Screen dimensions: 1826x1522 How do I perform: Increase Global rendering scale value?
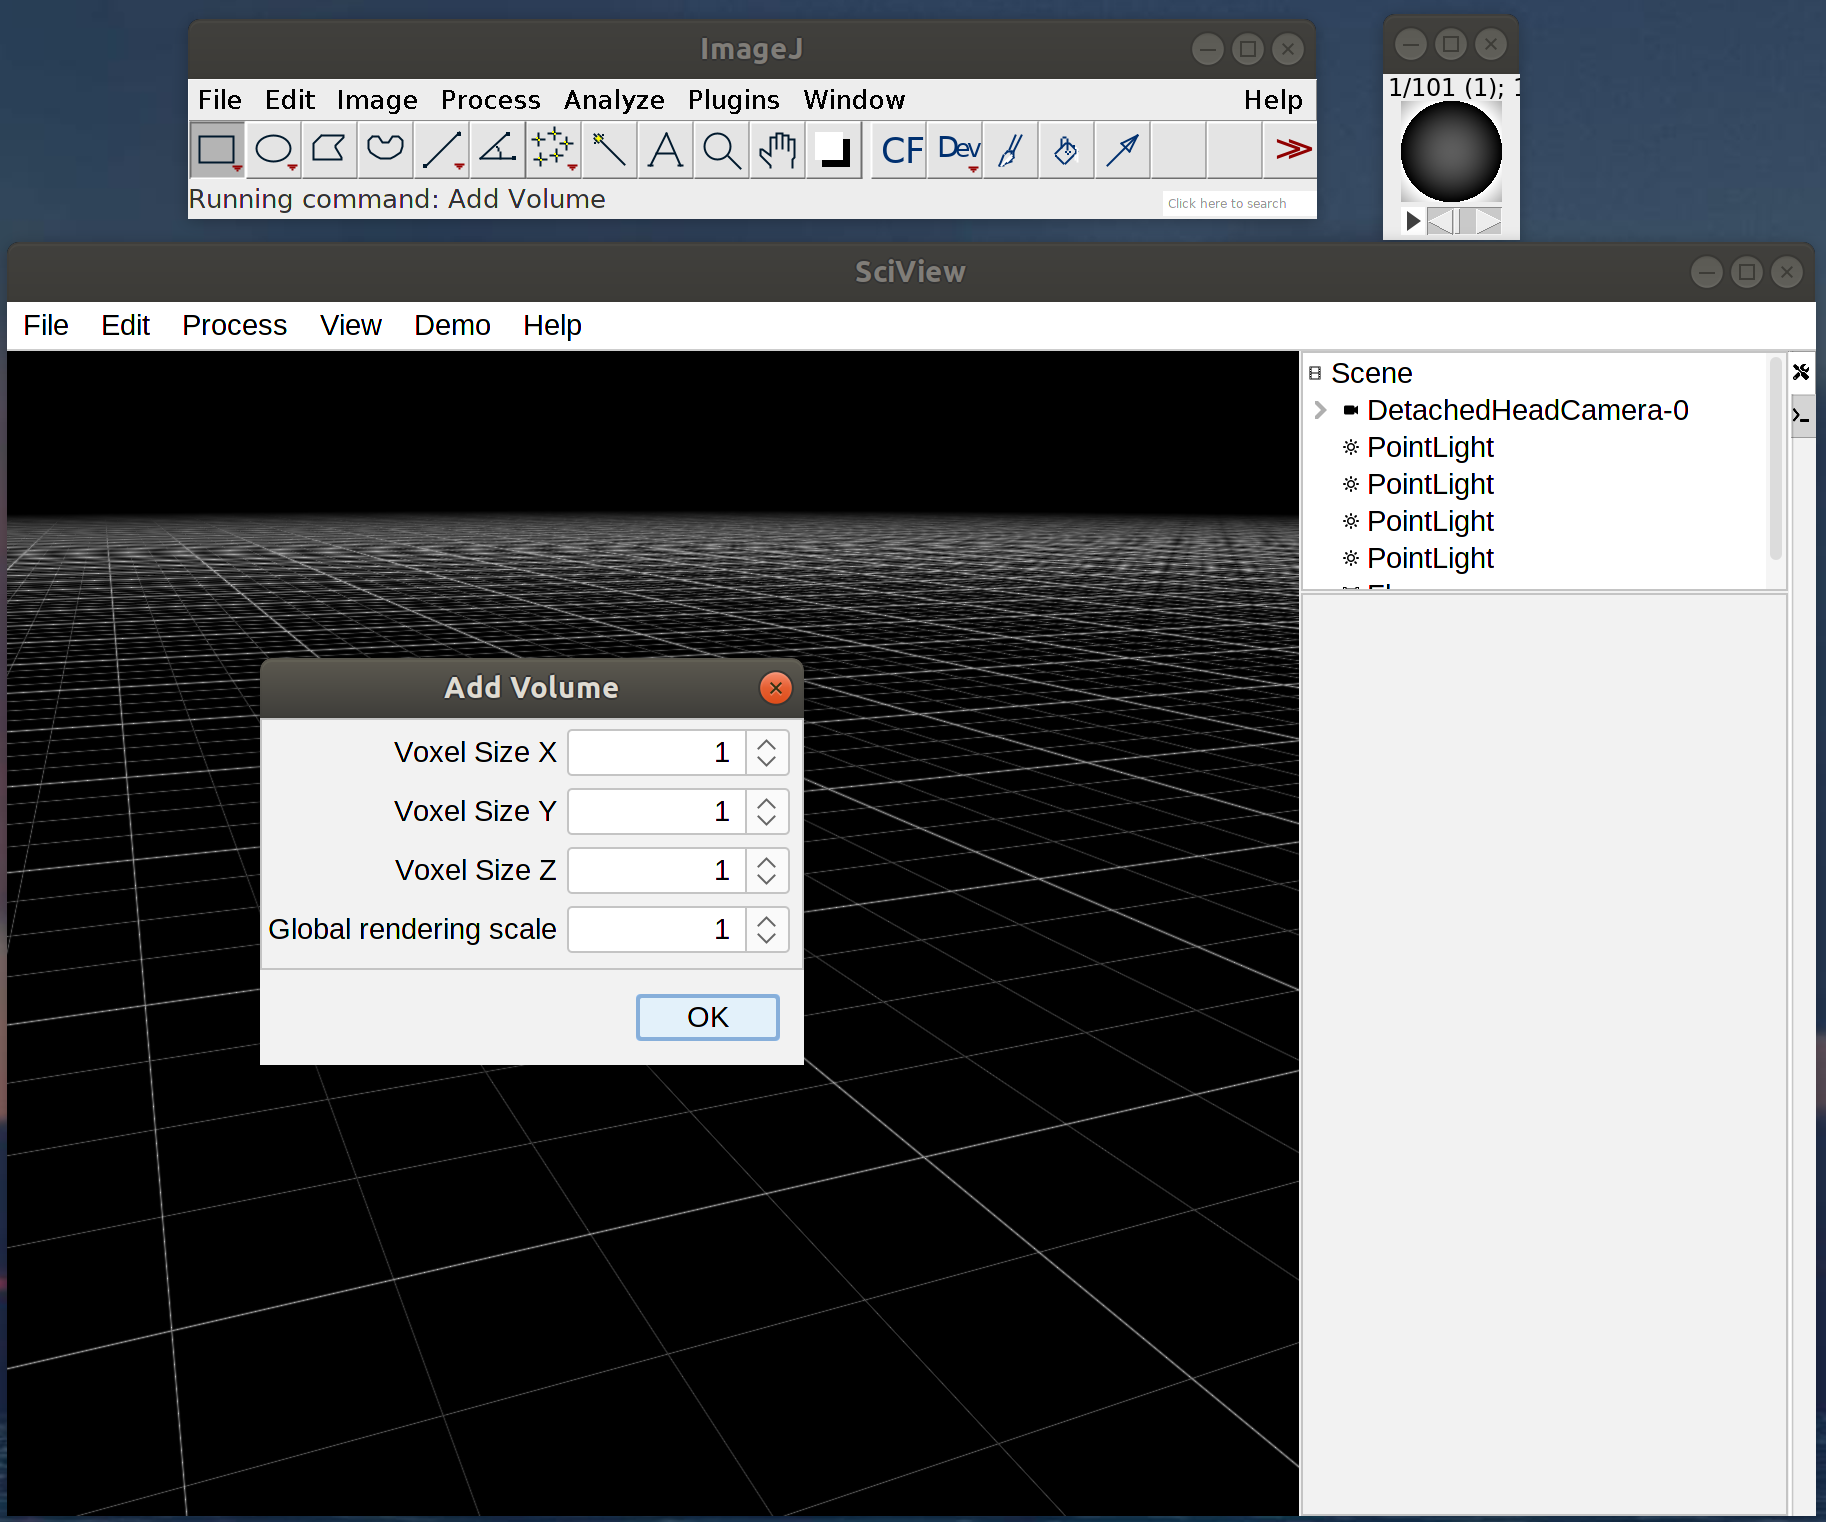[x=767, y=921]
